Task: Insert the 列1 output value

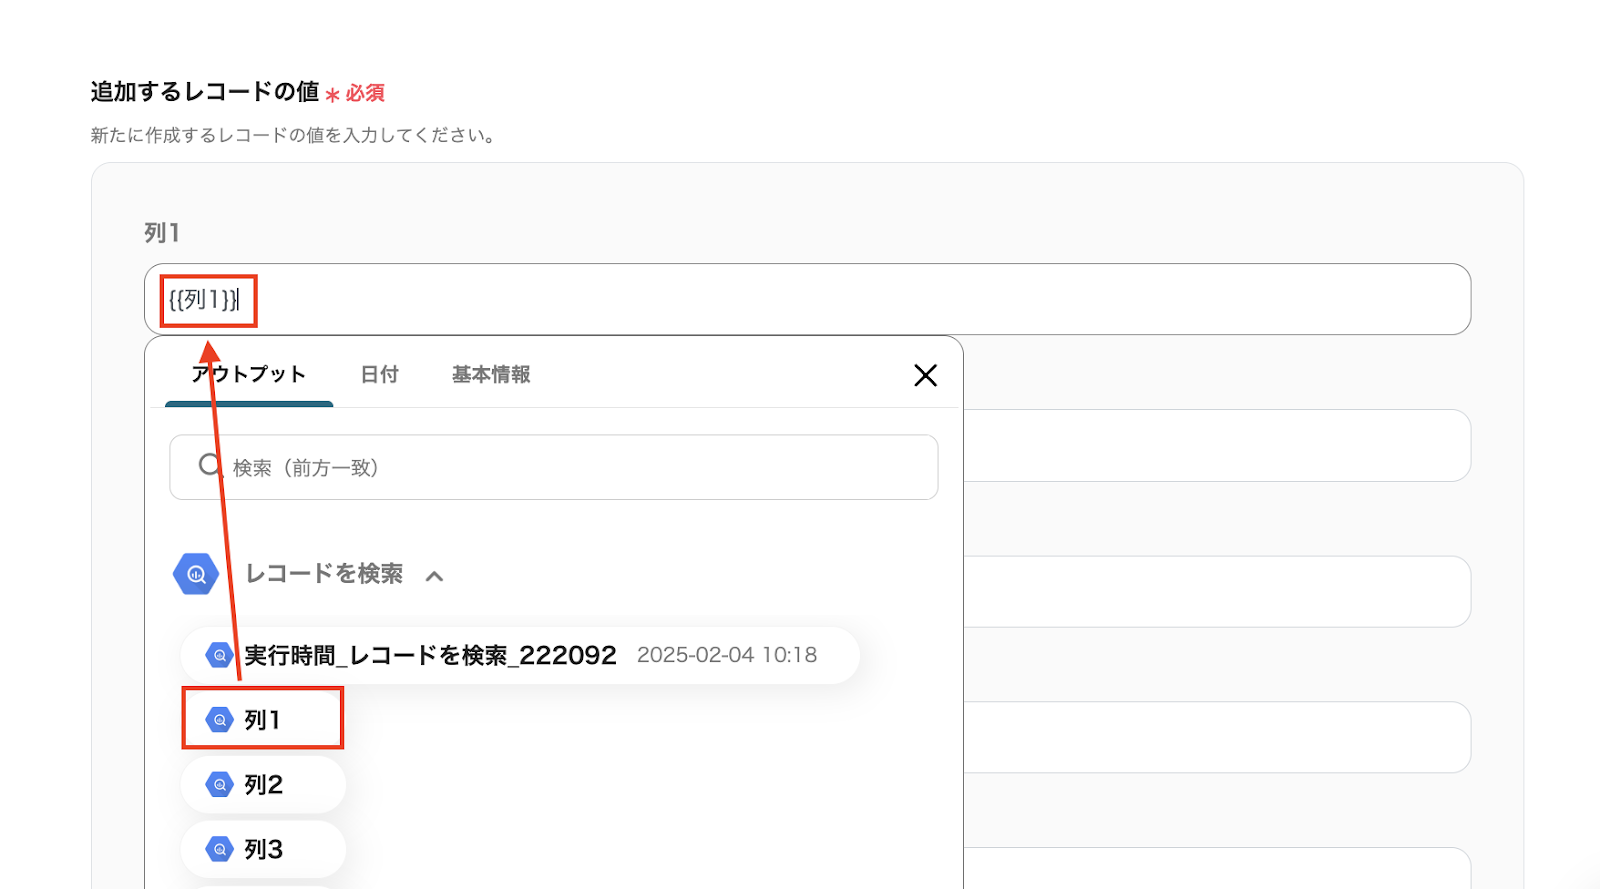Action: (263, 719)
